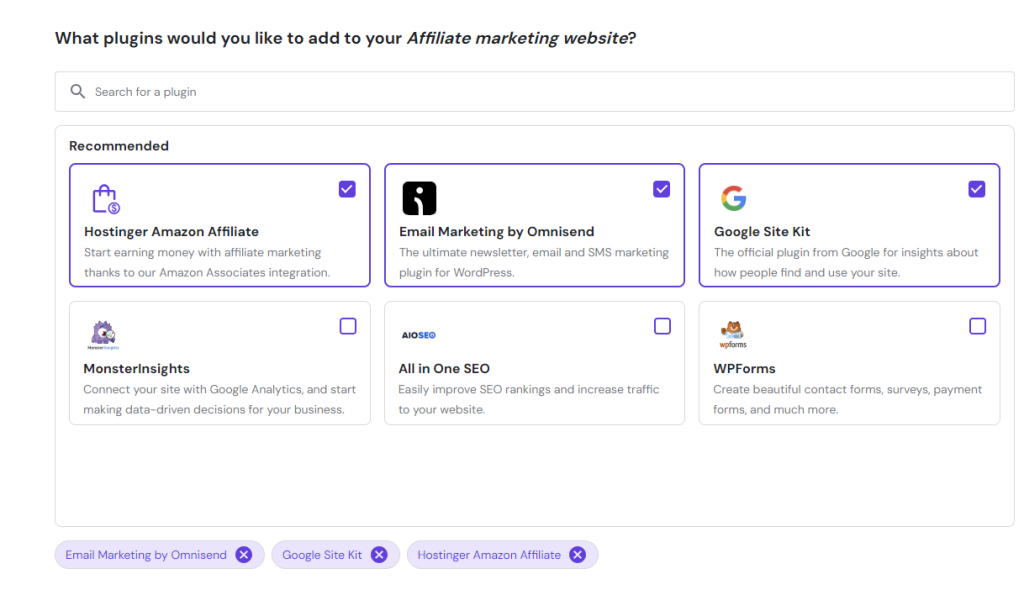Uncheck the Hostinger Amazon Affiliate checkbox
The width and height of the screenshot is (1024, 595).
347,189
